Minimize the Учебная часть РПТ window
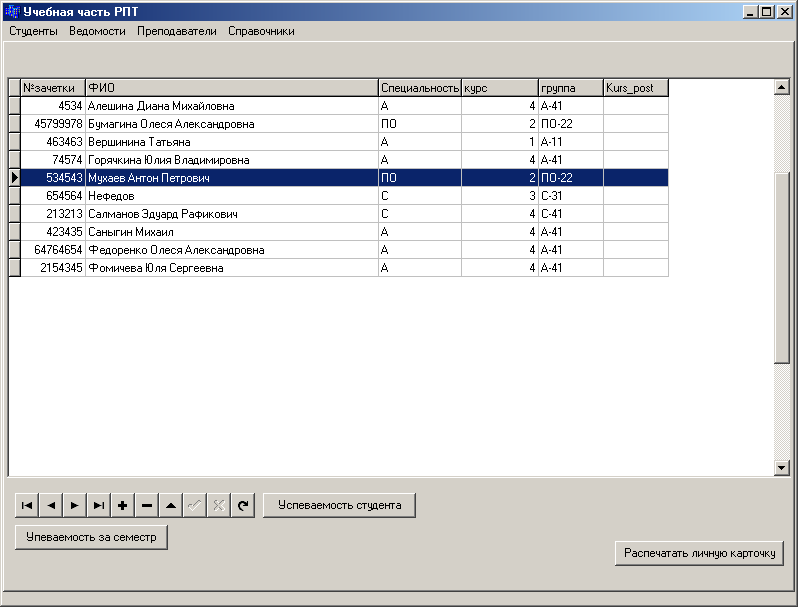 (750, 12)
